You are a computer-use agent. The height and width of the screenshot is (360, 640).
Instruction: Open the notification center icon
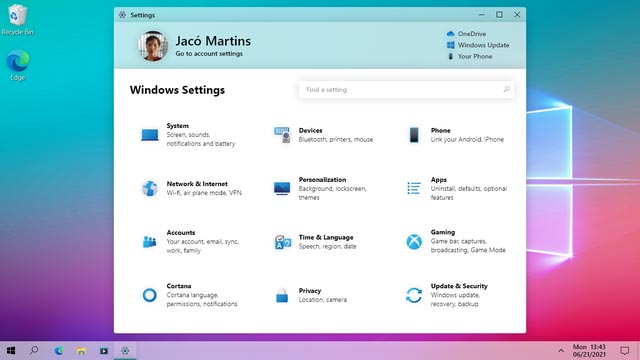pos(624,351)
